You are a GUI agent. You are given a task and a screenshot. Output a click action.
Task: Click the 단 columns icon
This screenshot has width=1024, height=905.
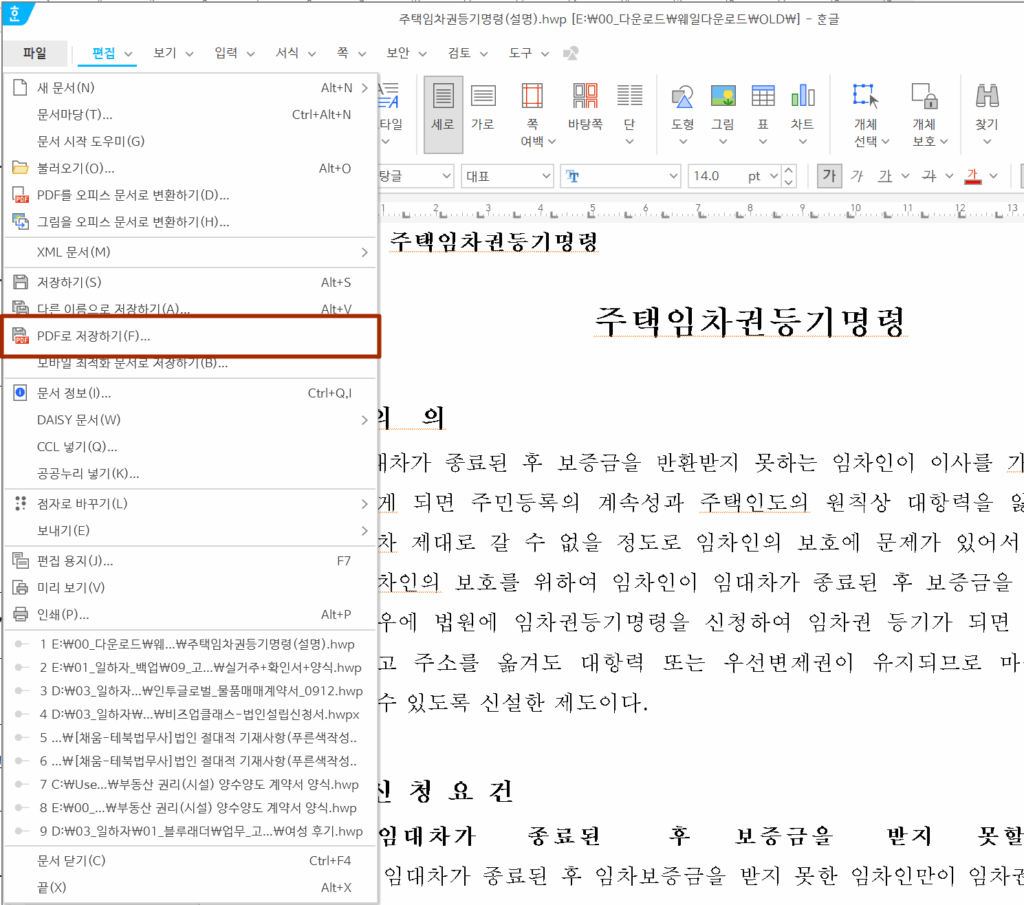coord(630,96)
